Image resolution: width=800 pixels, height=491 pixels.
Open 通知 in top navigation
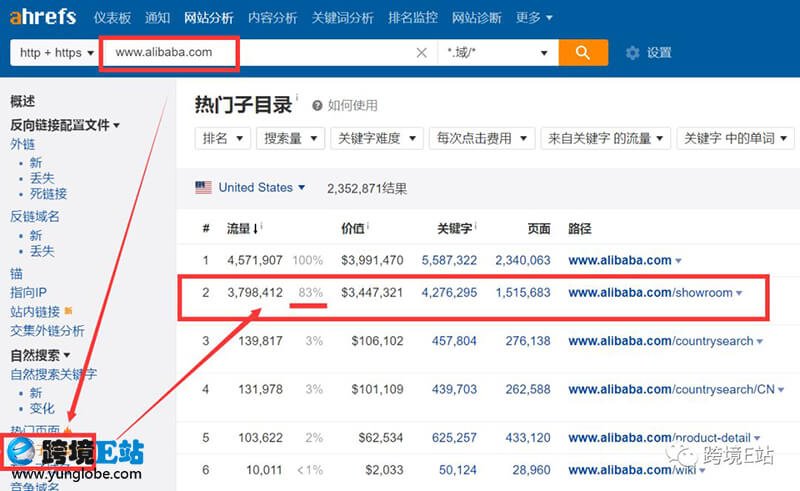tap(157, 18)
